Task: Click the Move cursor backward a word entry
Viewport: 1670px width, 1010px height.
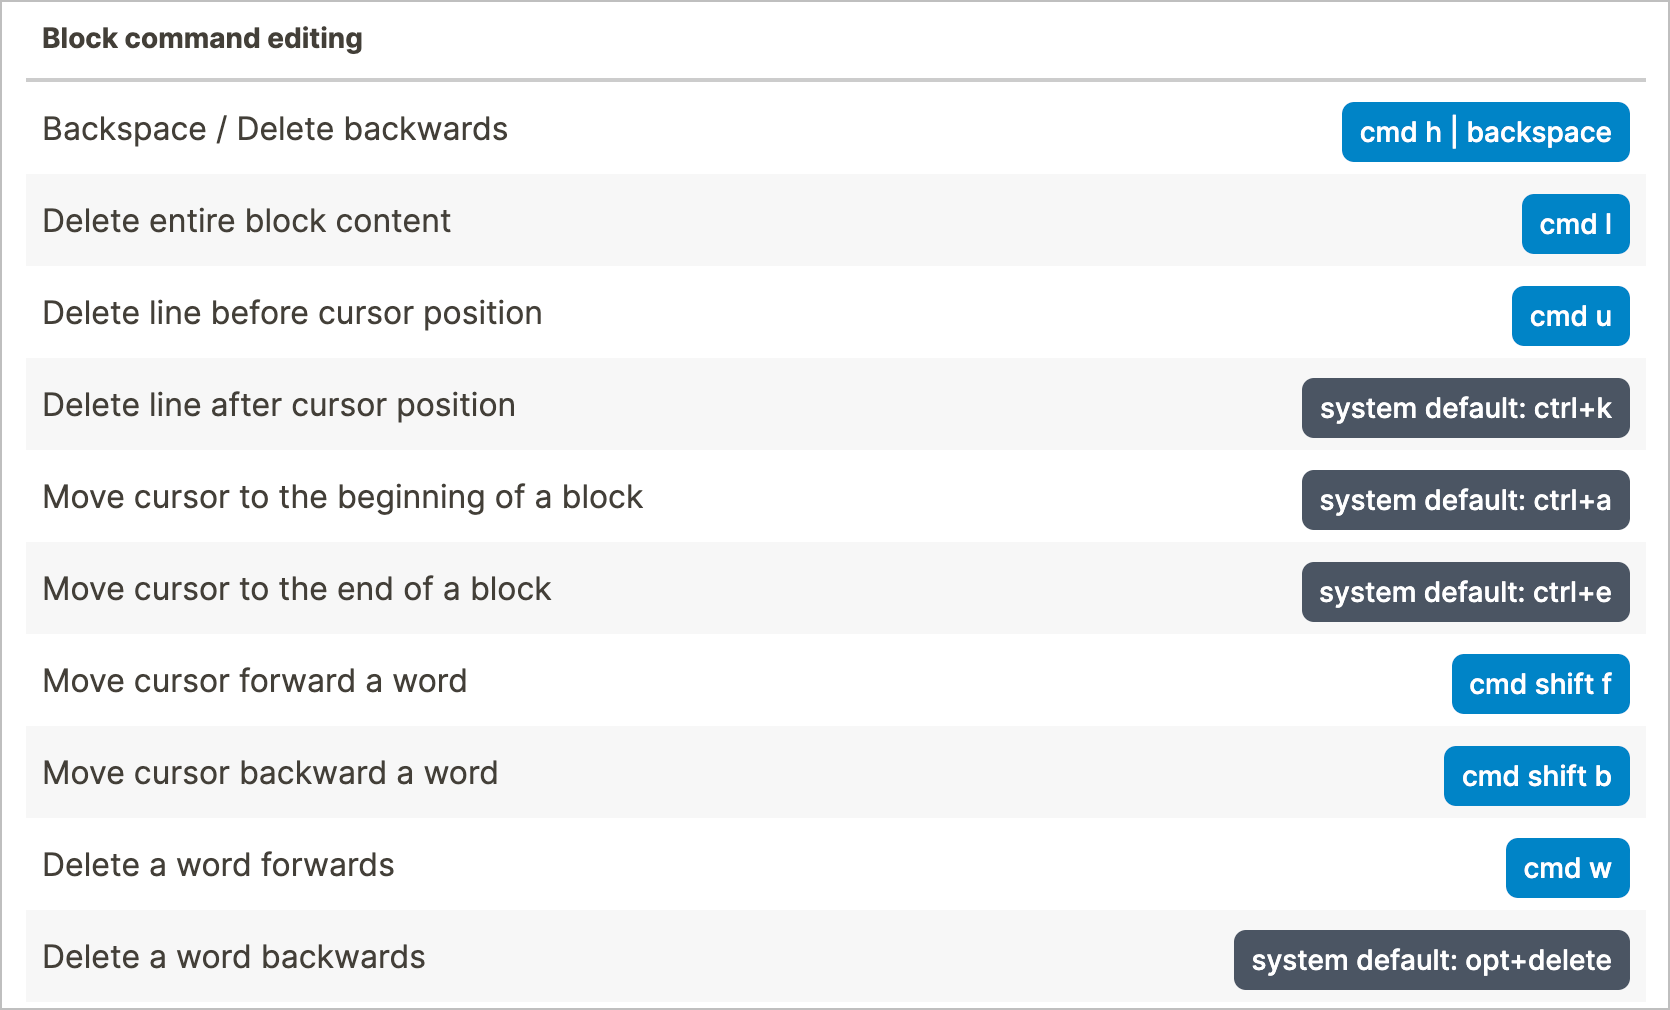Action: click(270, 773)
